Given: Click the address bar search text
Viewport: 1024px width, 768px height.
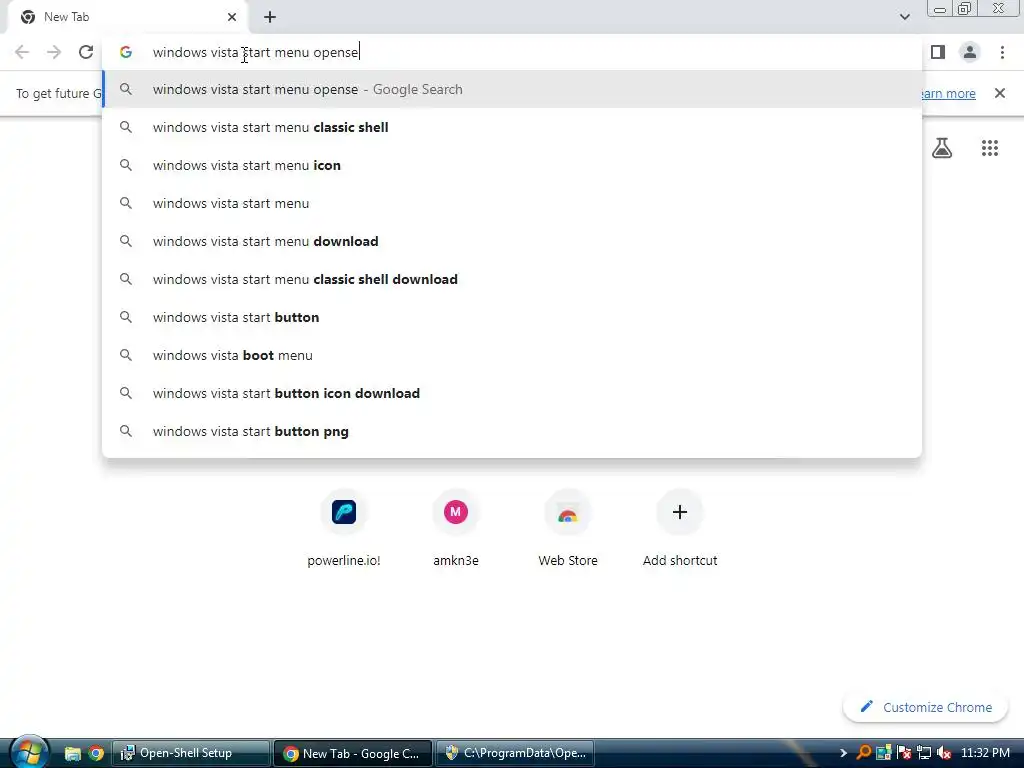Looking at the screenshot, I should [255, 52].
